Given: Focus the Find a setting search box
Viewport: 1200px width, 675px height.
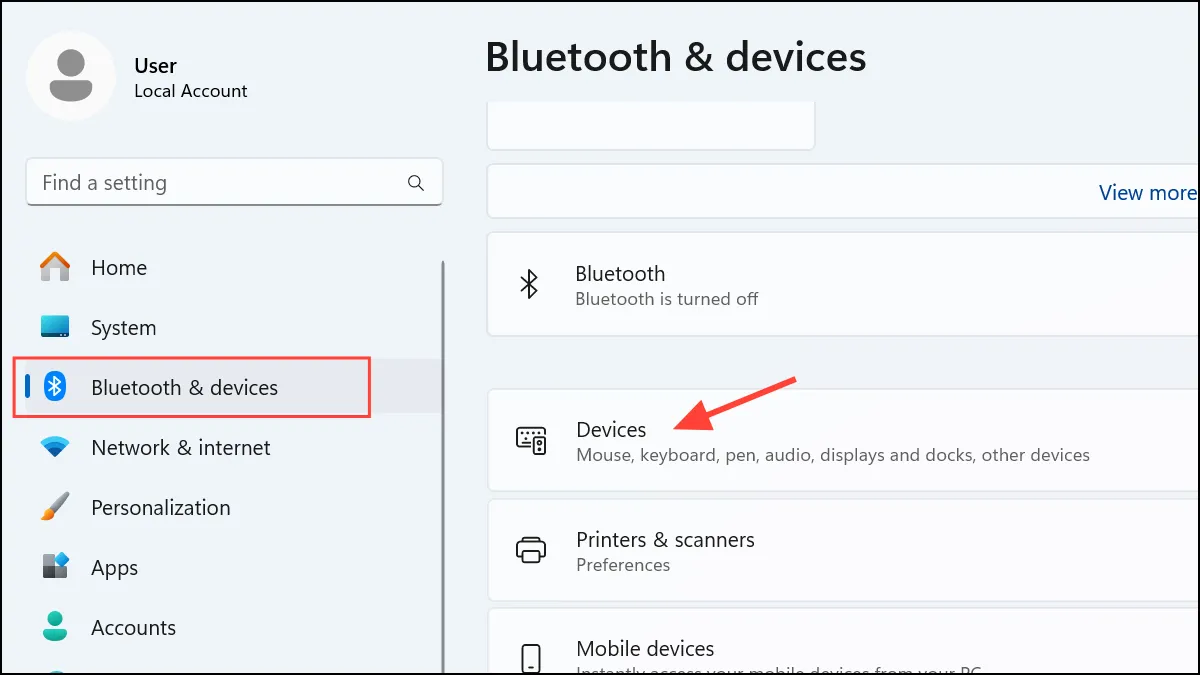Looking at the screenshot, I should tap(234, 183).
